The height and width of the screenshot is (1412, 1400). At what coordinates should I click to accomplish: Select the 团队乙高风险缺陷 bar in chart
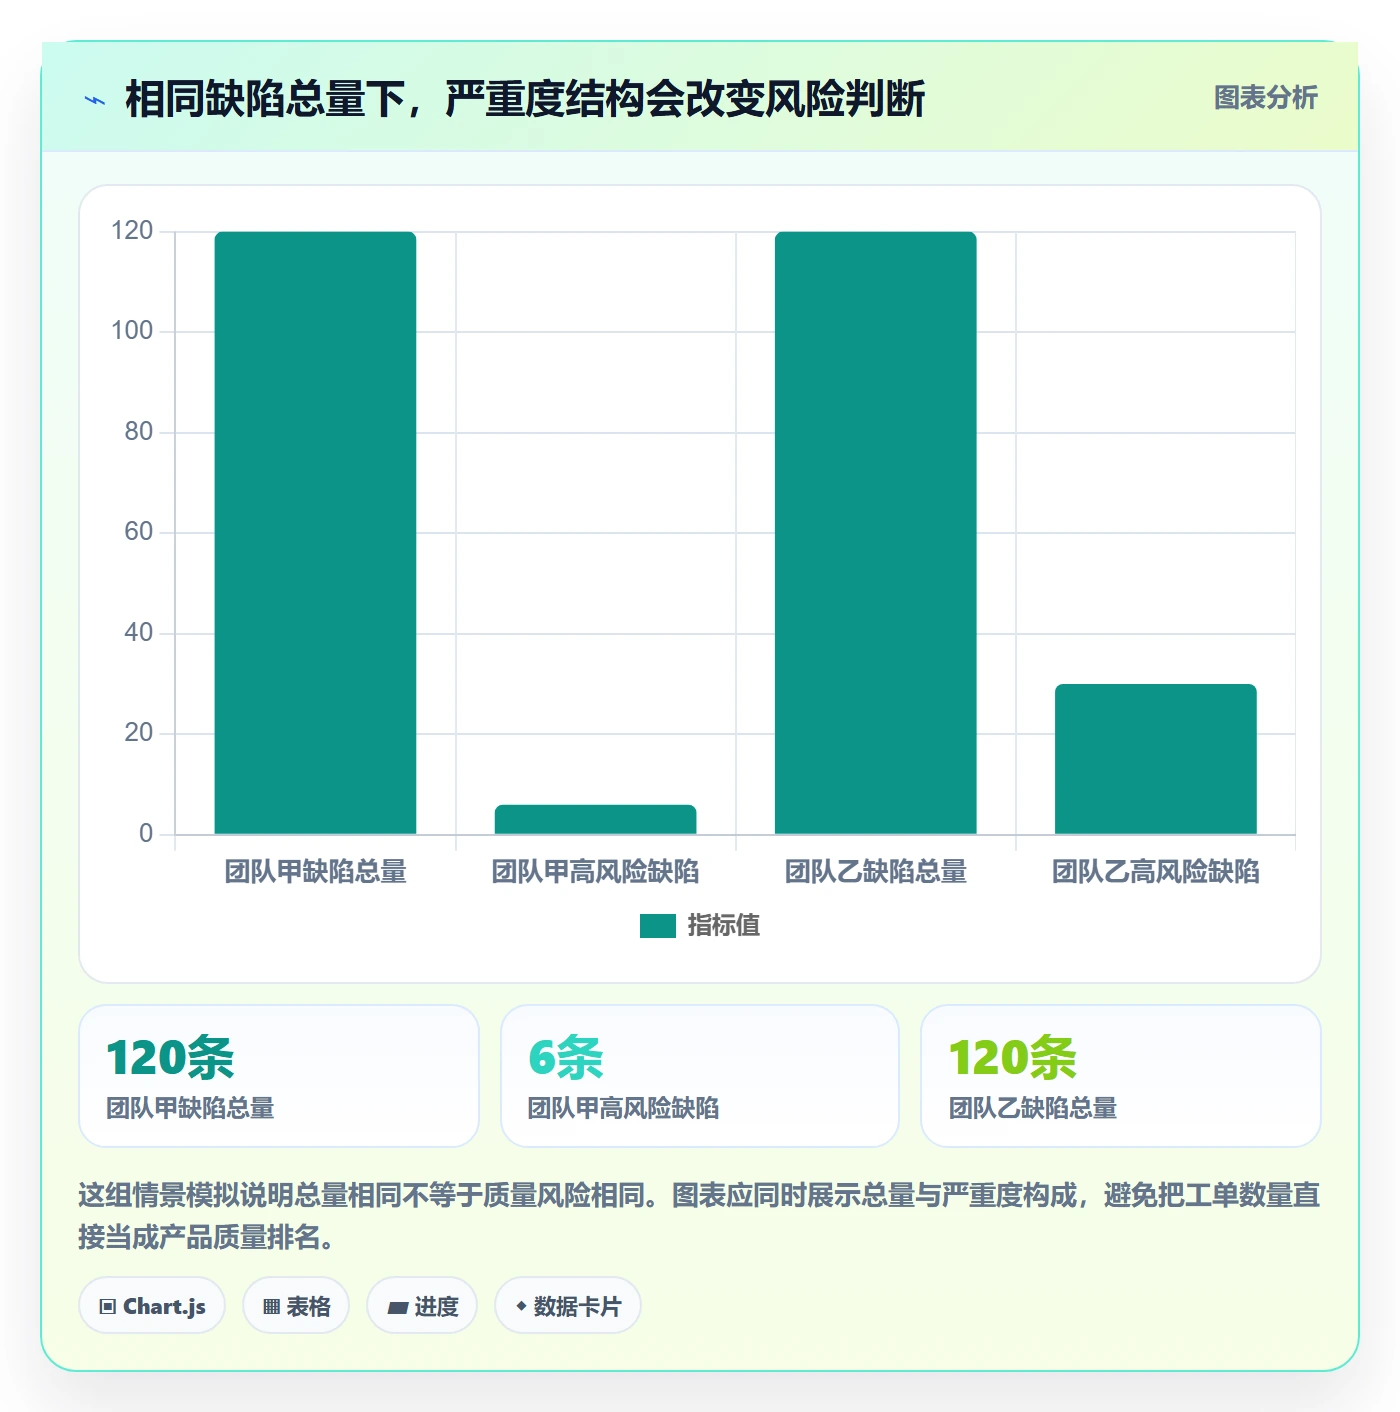(x=1155, y=759)
